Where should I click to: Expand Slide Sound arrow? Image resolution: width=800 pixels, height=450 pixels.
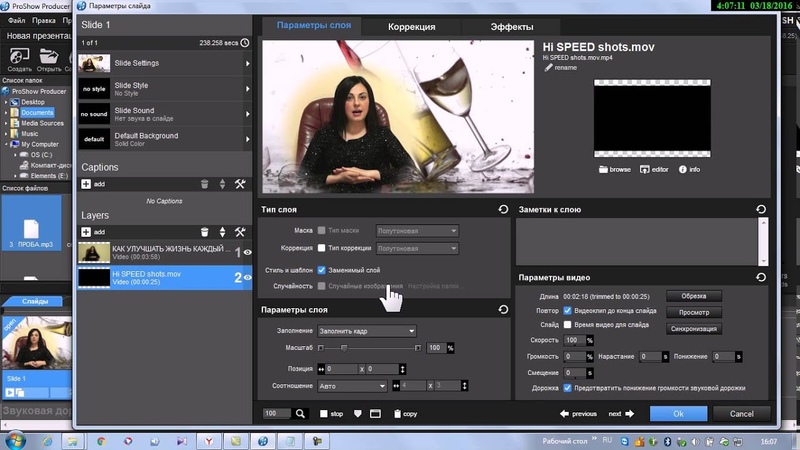pyautogui.click(x=247, y=114)
